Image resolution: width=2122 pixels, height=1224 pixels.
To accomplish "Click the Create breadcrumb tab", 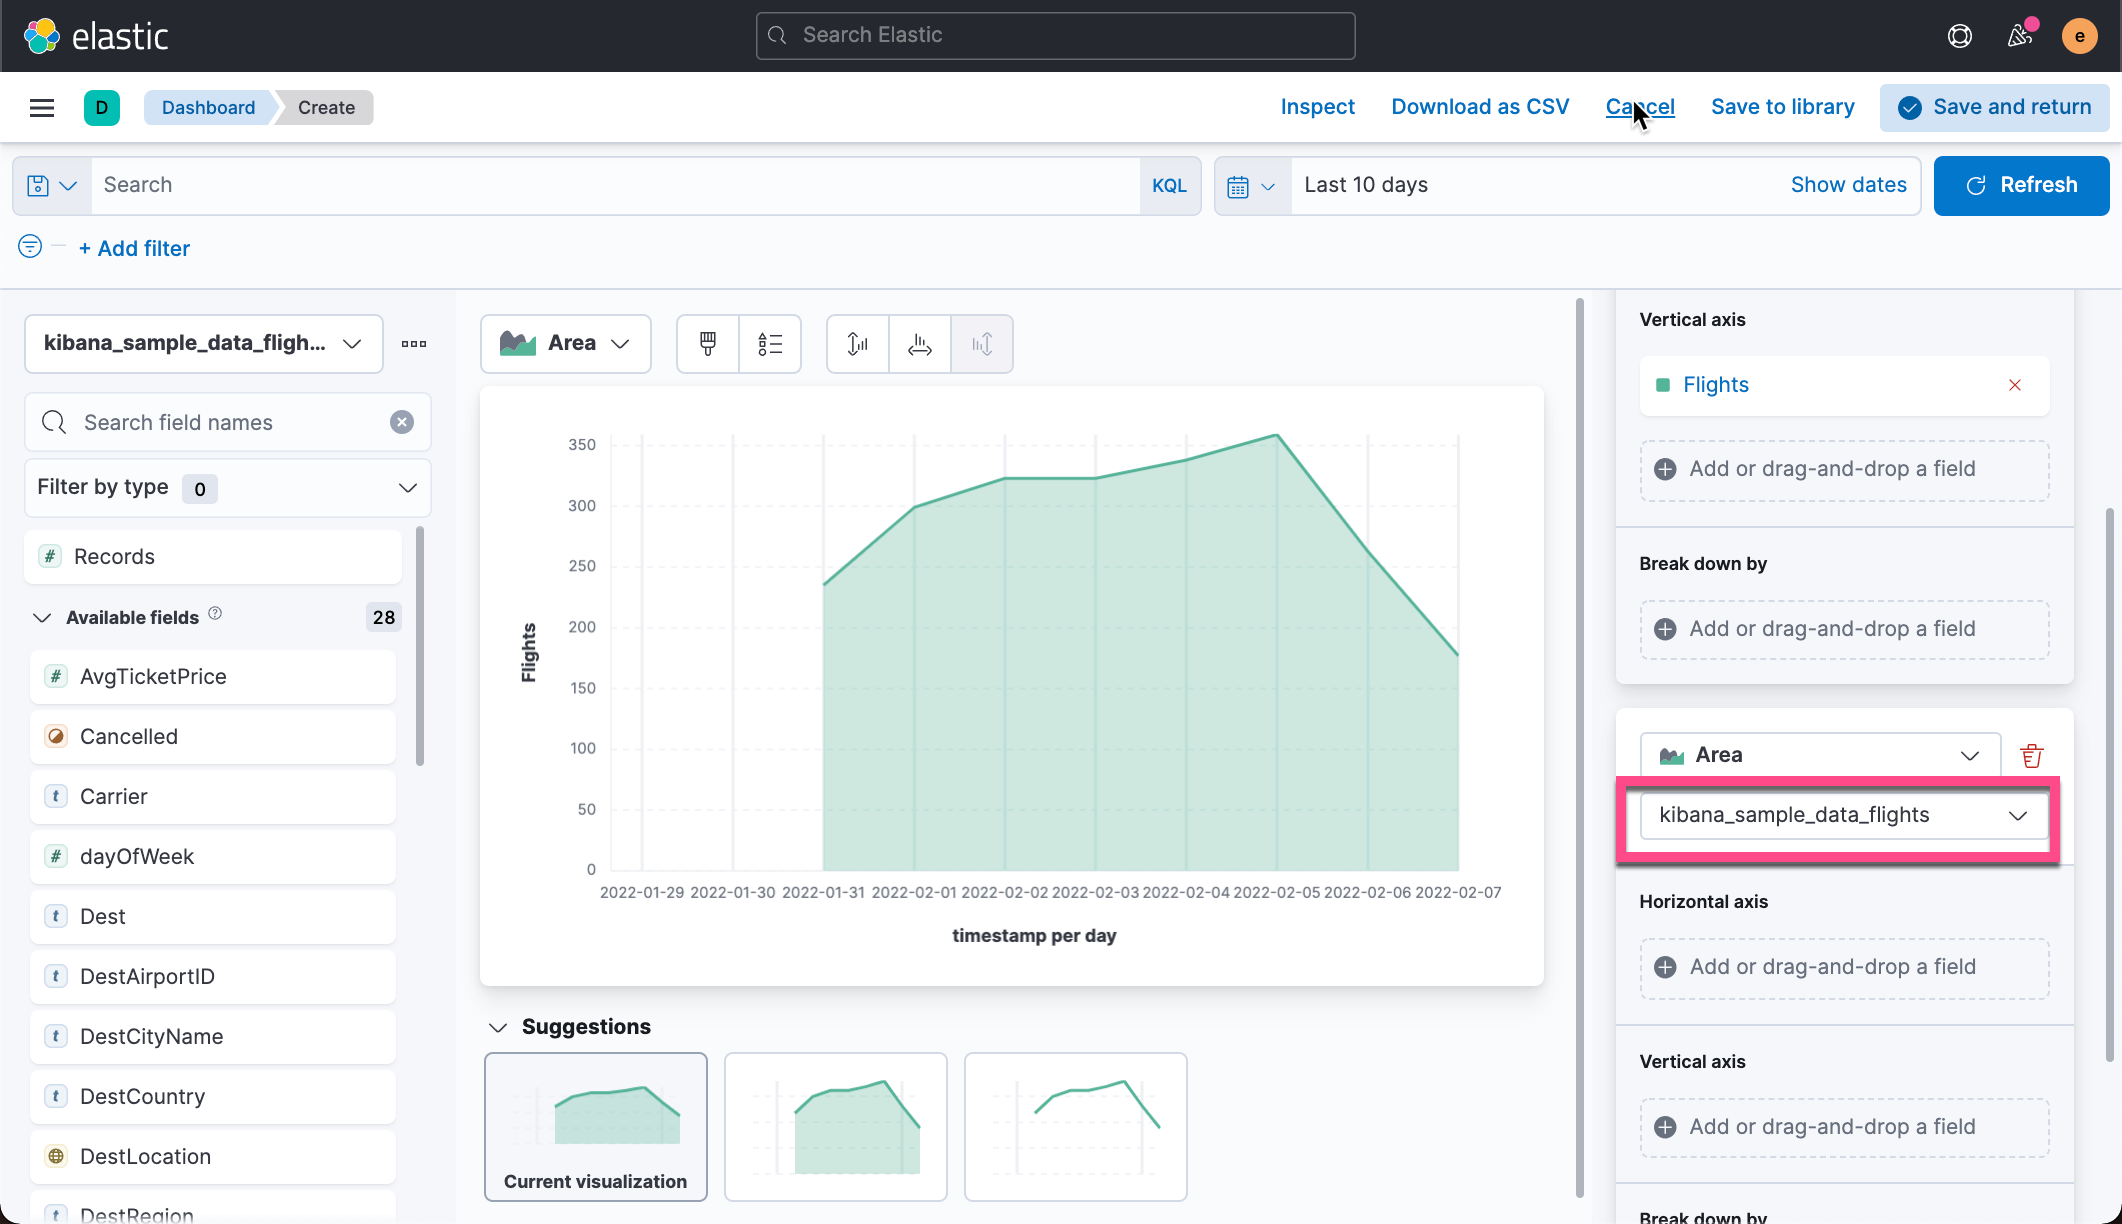I will 325,107.
